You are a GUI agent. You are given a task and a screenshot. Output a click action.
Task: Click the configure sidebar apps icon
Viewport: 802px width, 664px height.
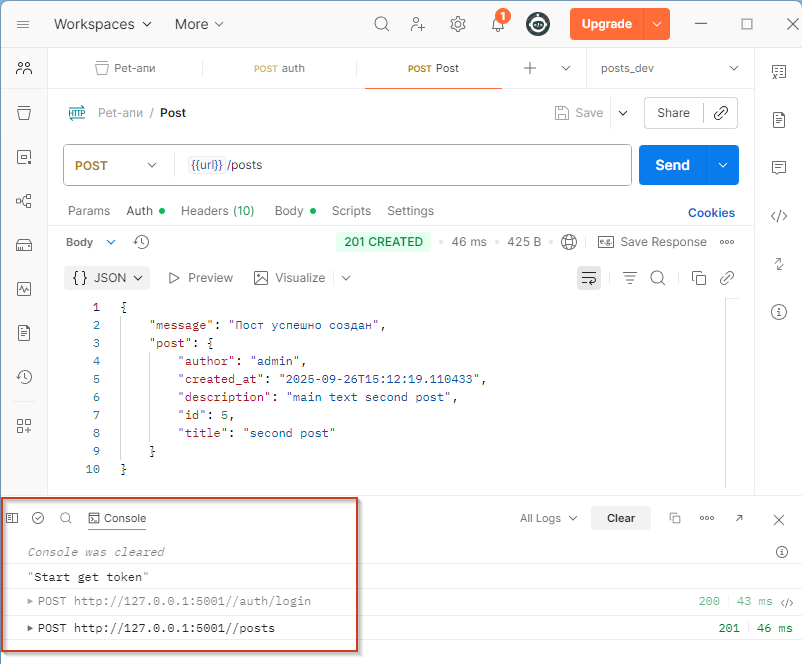(x=24, y=426)
